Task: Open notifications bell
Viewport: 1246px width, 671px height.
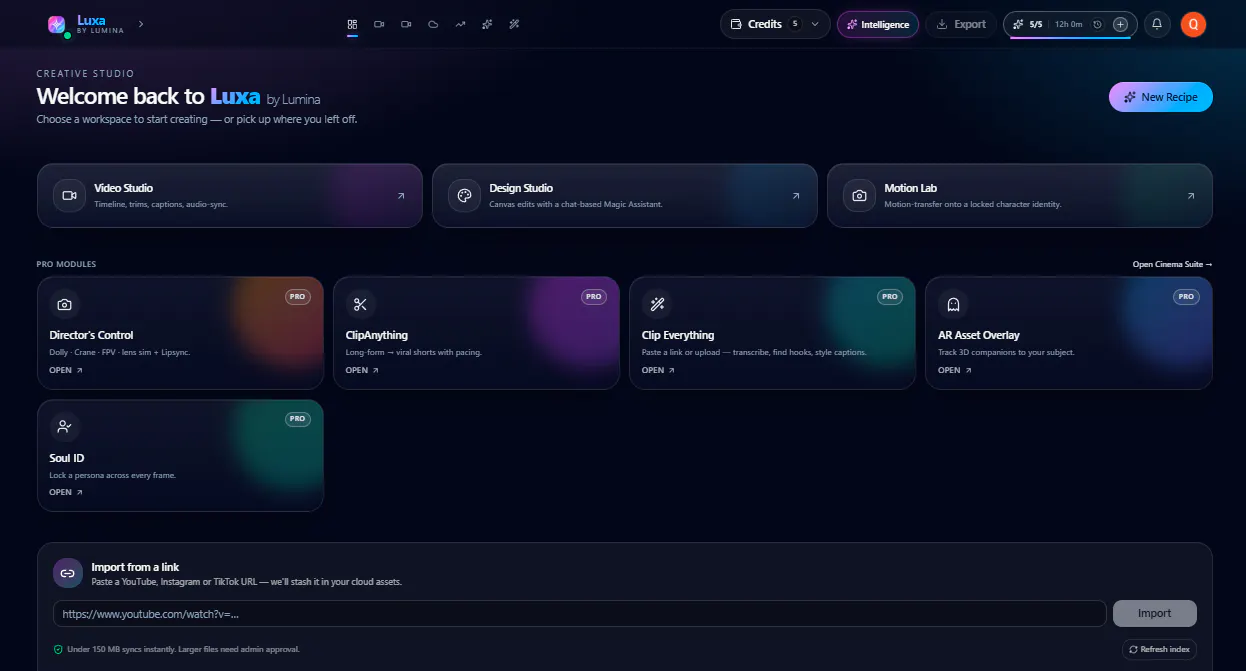Action: pyautogui.click(x=1157, y=24)
